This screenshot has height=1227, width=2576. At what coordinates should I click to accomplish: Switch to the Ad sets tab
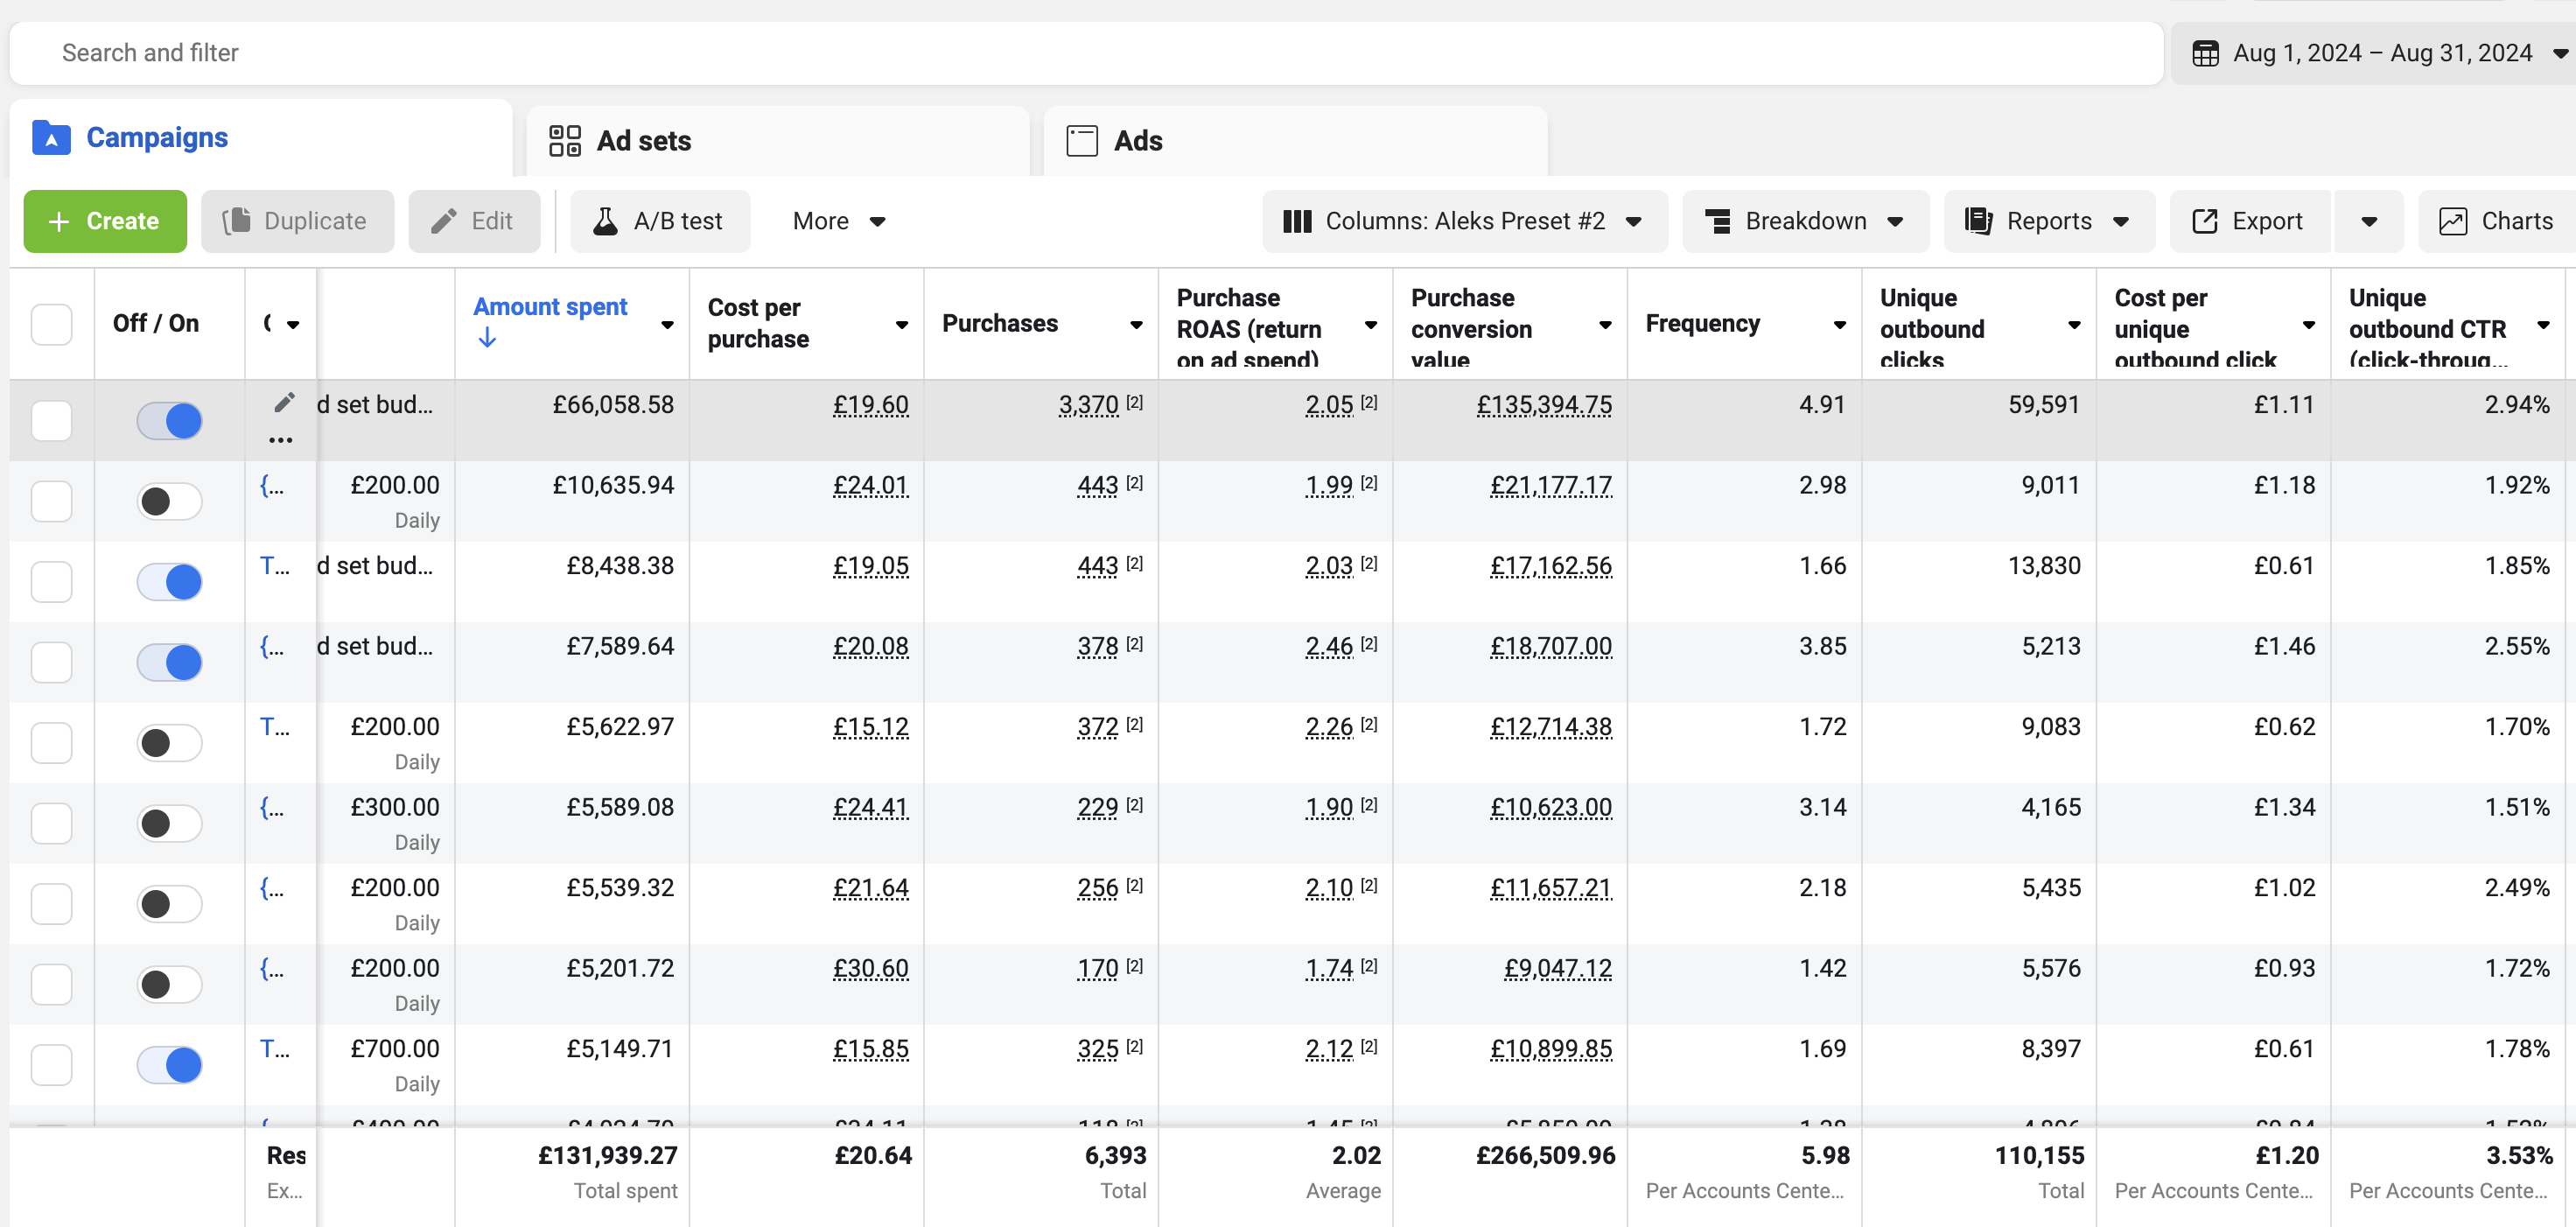coord(643,141)
